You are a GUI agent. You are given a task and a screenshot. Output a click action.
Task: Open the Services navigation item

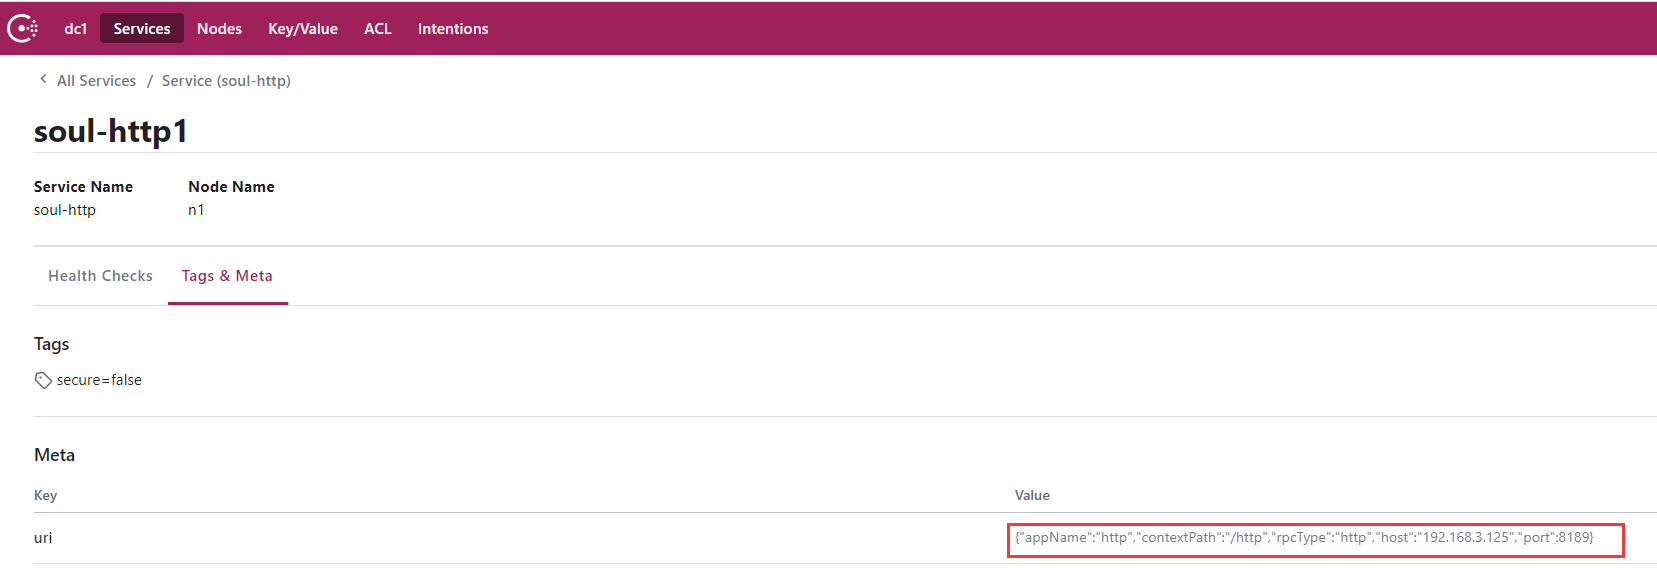pyautogui.click(x=142, y=29)
